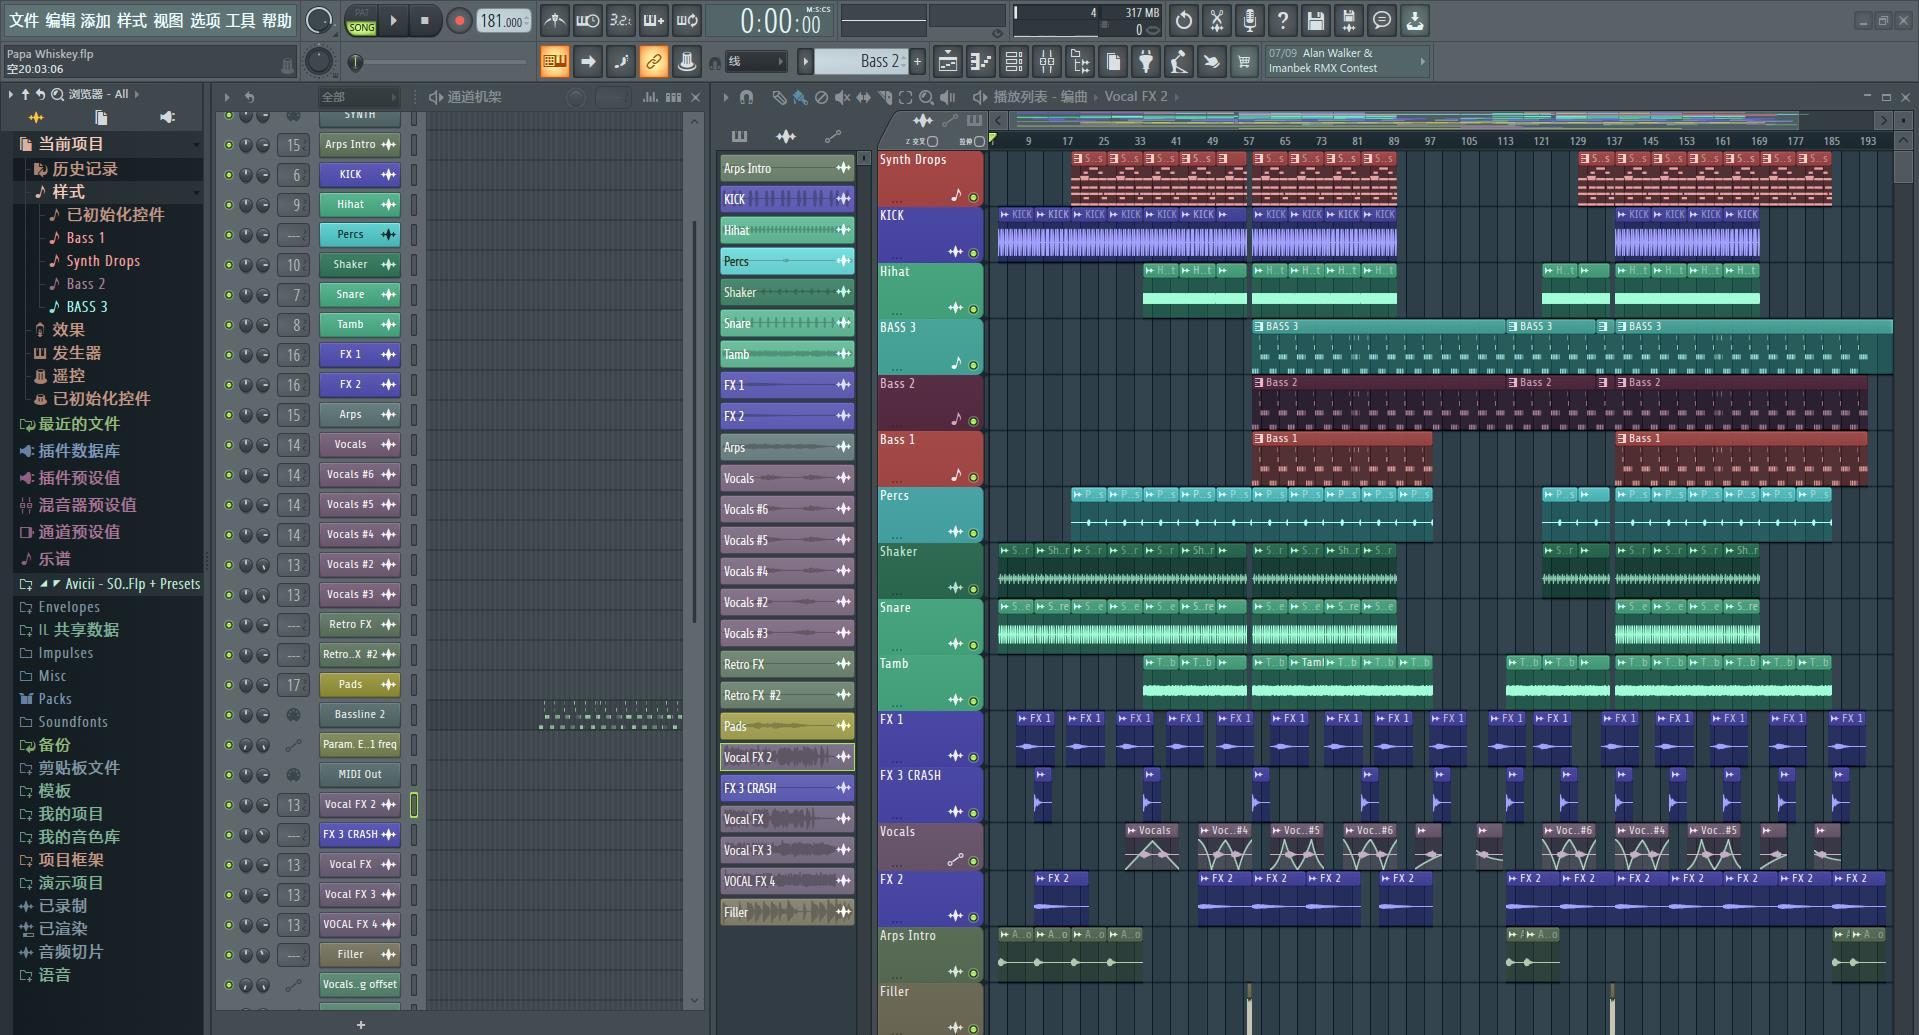
Task: Toggle PAT/SONG mode switch
Action: 361,21
